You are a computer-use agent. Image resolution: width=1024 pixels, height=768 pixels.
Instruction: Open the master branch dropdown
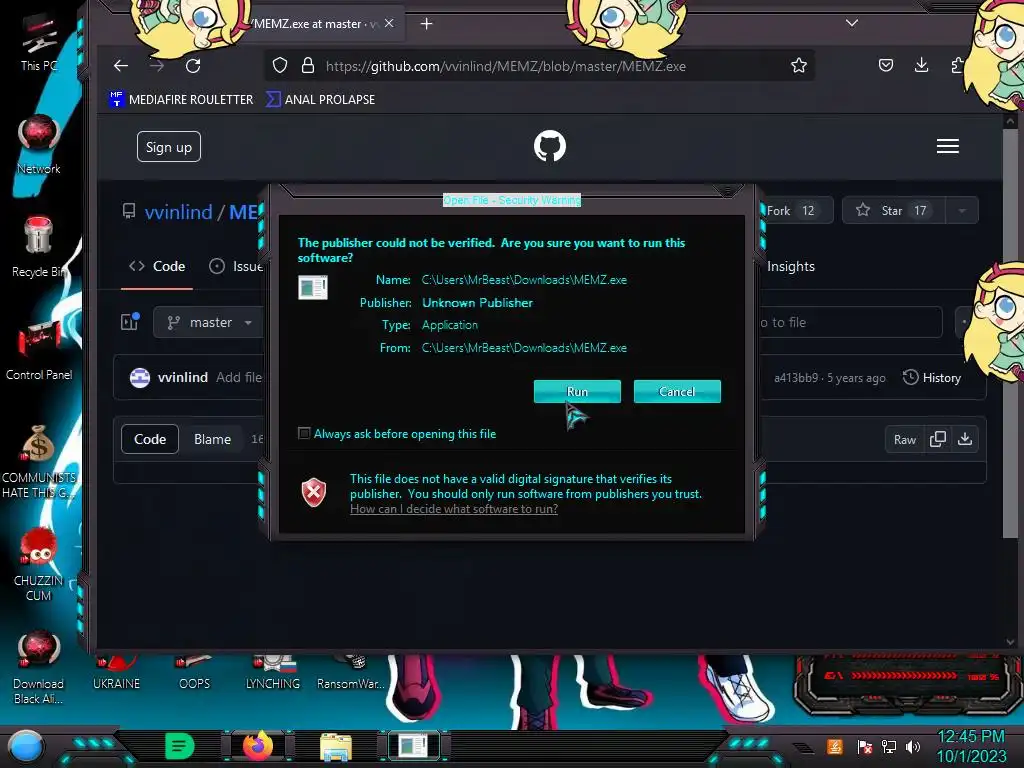click(x=209, y=323)
